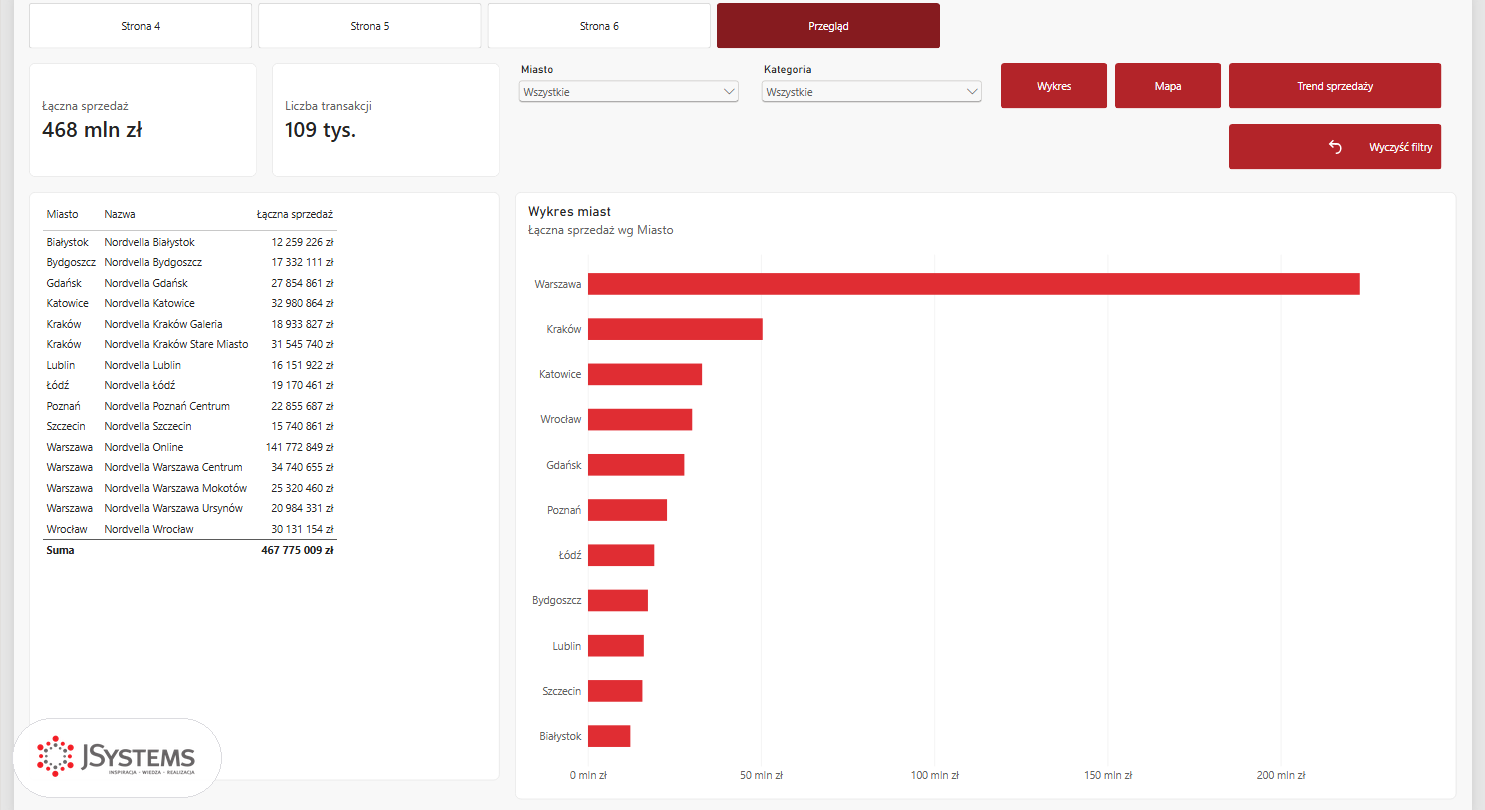Show the Wykres view
The height and width of the screenshot is (810, 1485).
1054,86
